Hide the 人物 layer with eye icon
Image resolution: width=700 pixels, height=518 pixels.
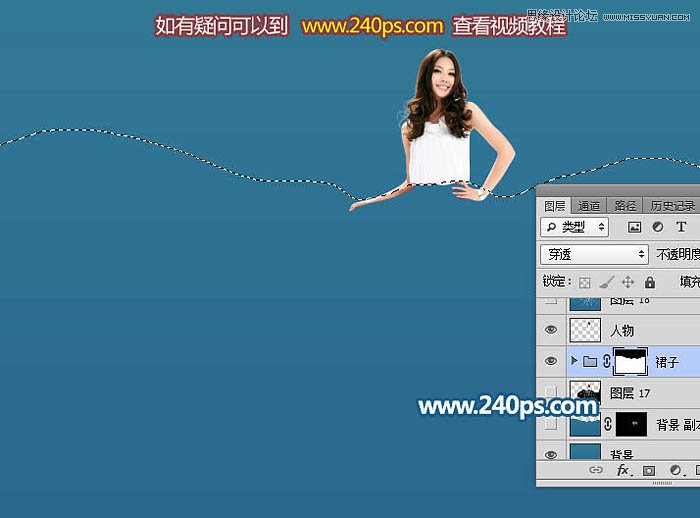(551, 330)
